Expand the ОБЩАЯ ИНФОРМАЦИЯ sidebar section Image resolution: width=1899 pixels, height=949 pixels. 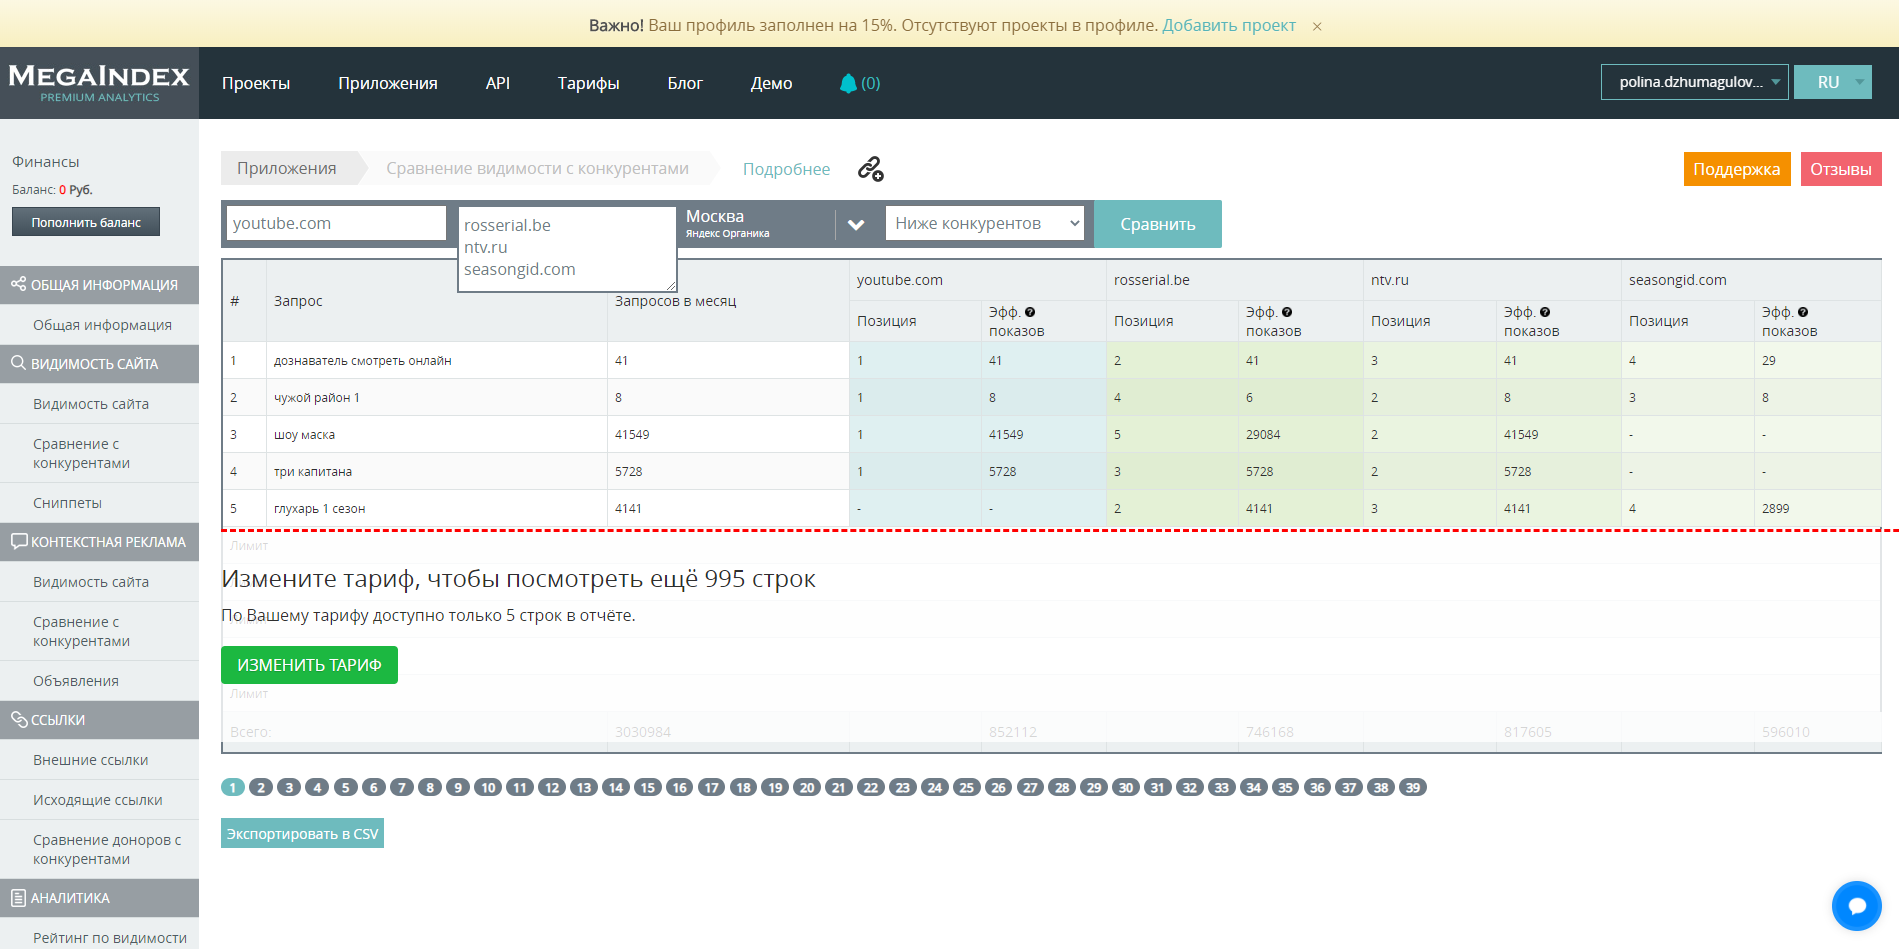tap(99, 285)
